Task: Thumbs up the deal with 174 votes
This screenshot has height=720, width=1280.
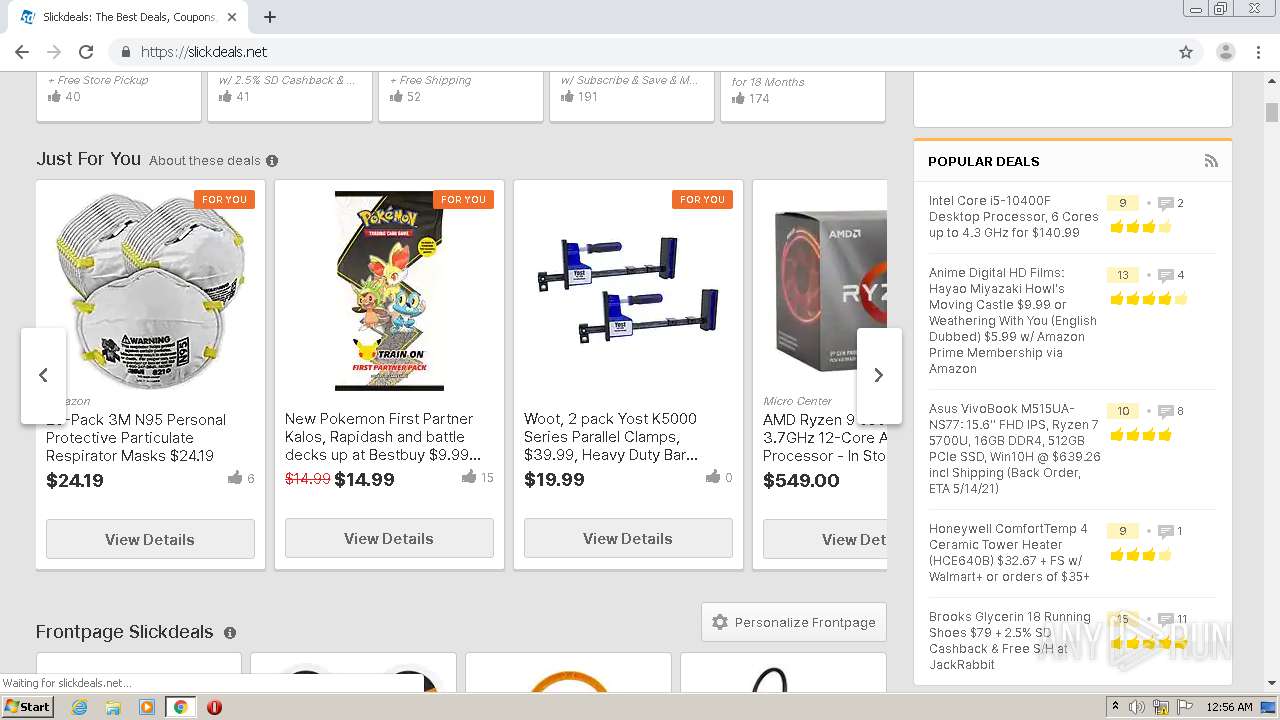Action: pyautogui.click(x=738, y=98)
